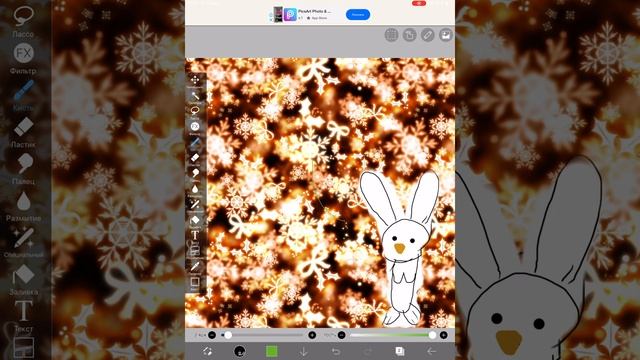Open the layers panel icon
Image resolution: width=640 pixels, height=360 pixels.
tap(400, 351)
